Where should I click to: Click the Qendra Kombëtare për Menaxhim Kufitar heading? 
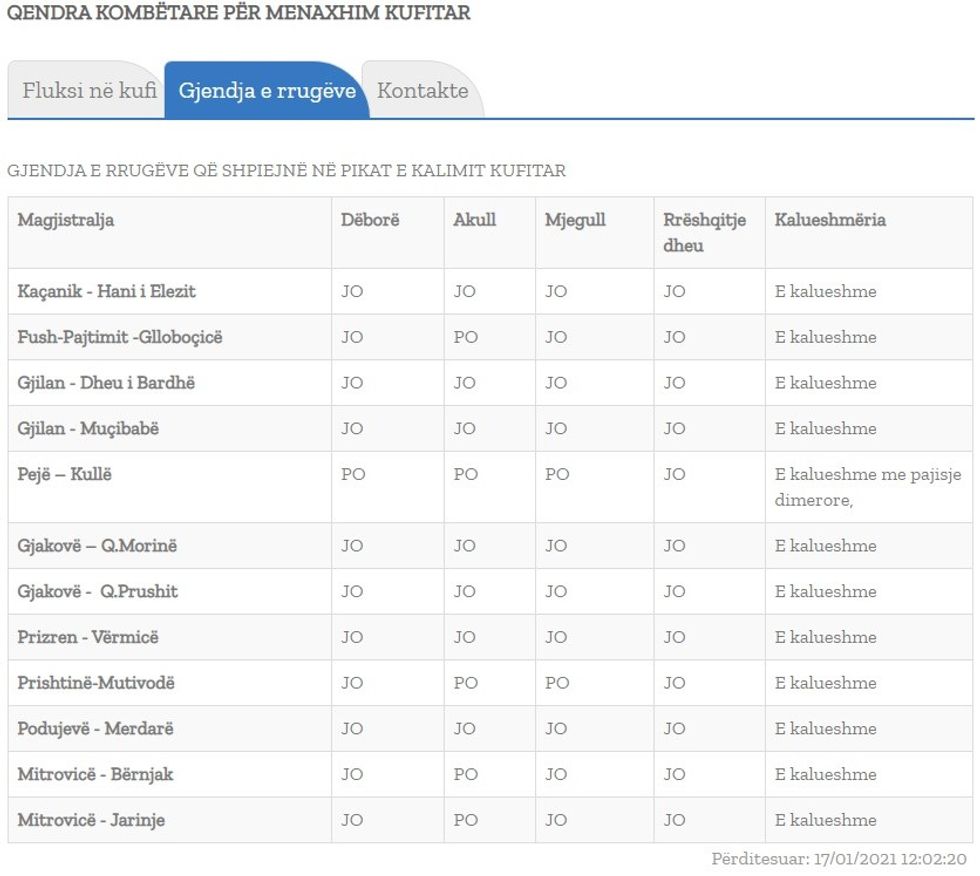pos(239,14)
